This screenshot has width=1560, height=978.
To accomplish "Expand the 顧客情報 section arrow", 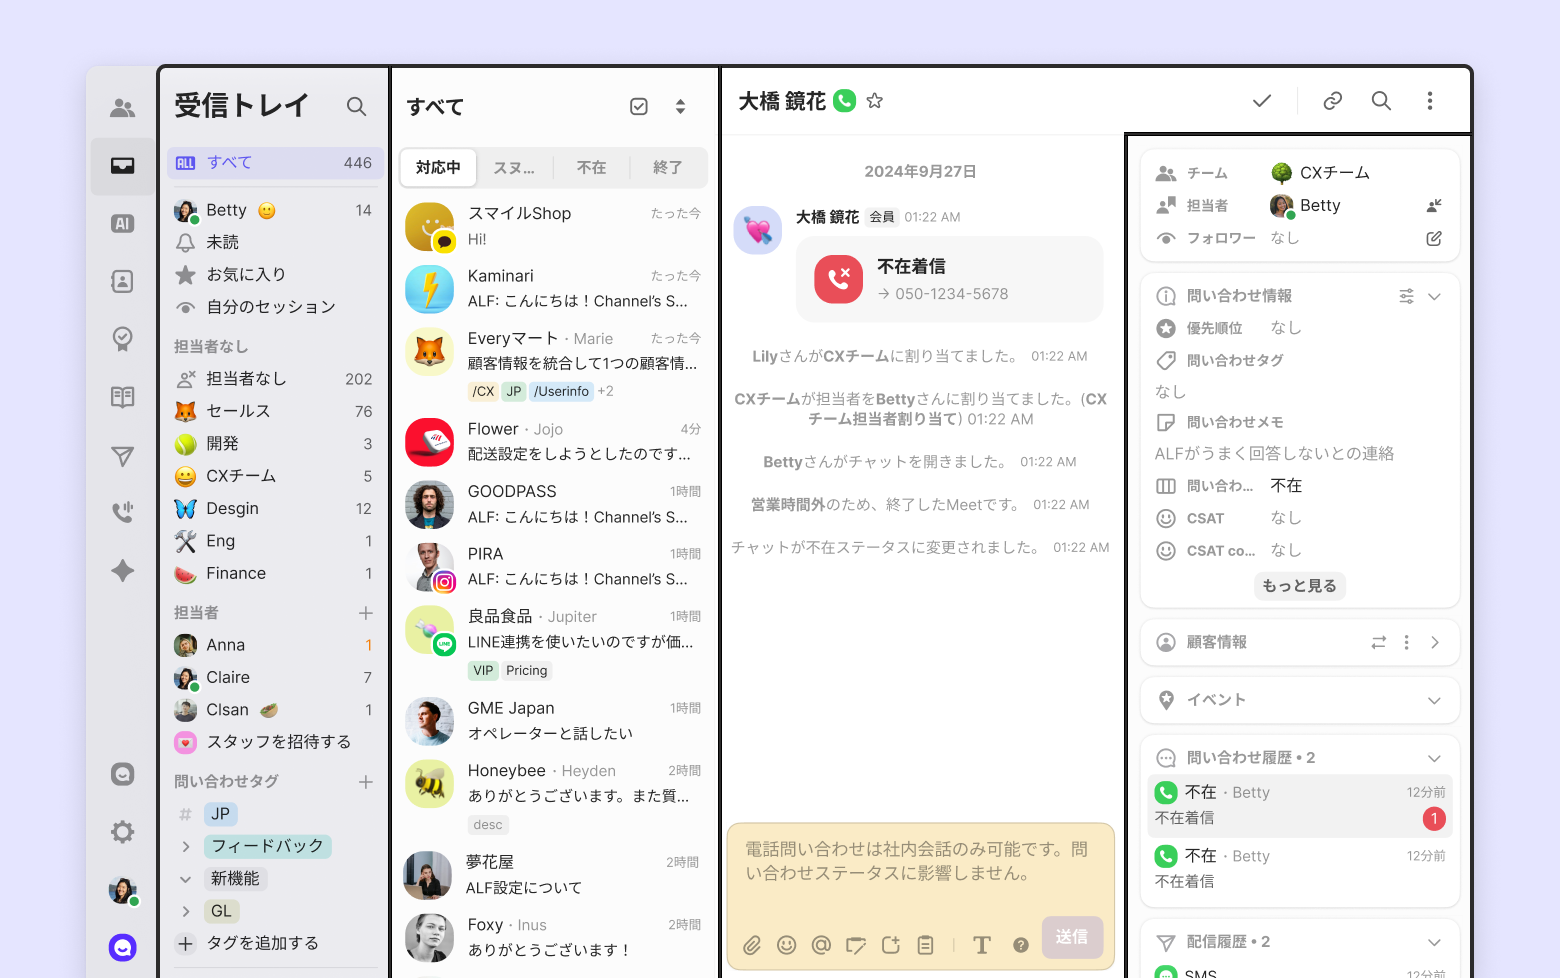I will 1434,643.
